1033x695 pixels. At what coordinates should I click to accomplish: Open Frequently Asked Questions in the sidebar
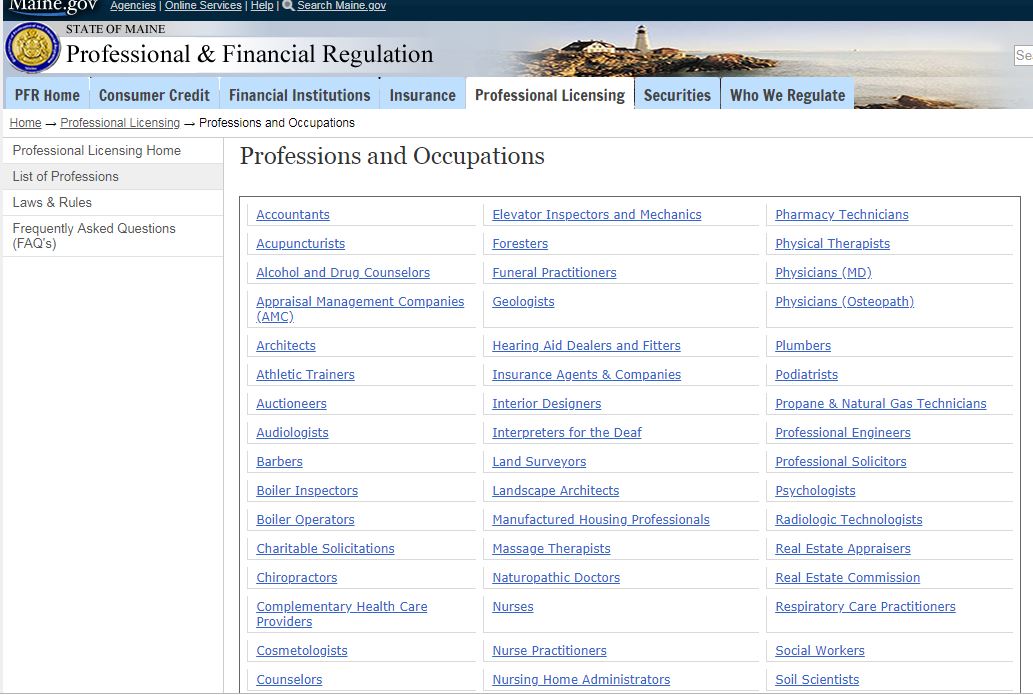click(x=93, y=235)
